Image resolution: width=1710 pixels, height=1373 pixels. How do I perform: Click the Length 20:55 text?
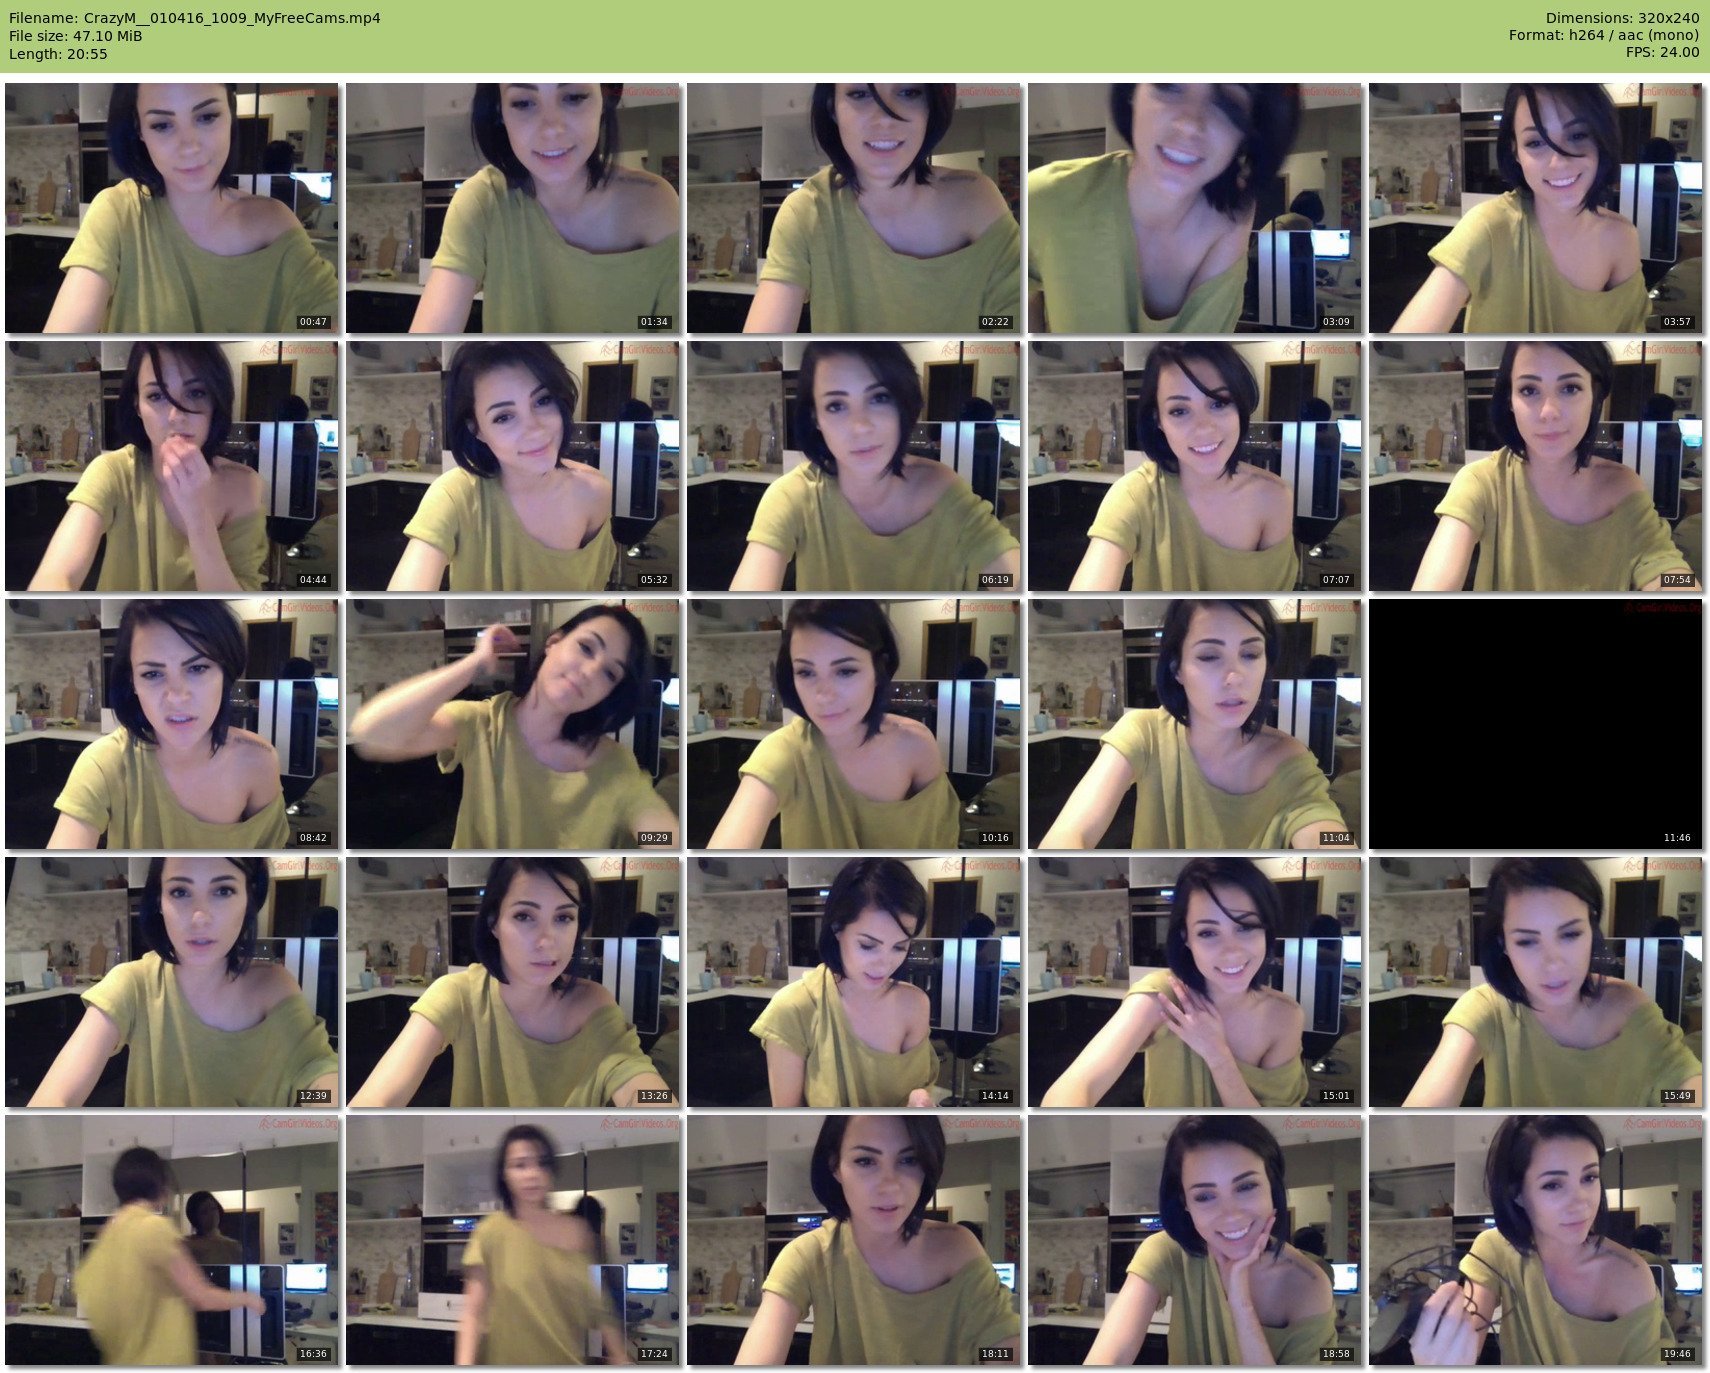click(x=58, y=54)
